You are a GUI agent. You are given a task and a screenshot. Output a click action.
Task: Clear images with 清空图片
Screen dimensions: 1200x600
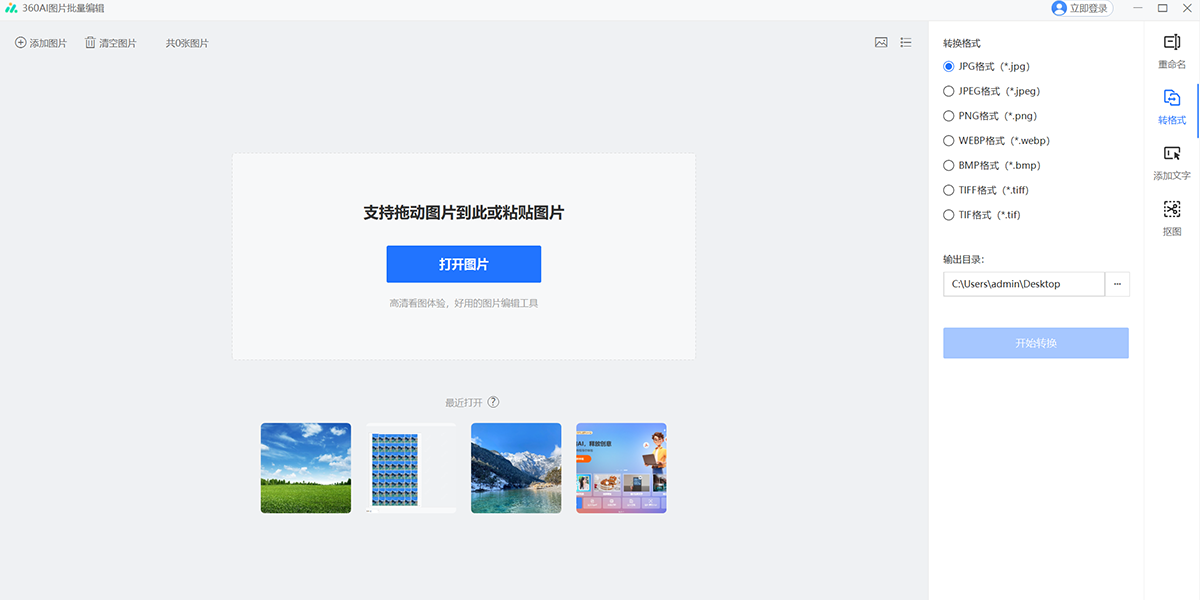coord(111,43)
